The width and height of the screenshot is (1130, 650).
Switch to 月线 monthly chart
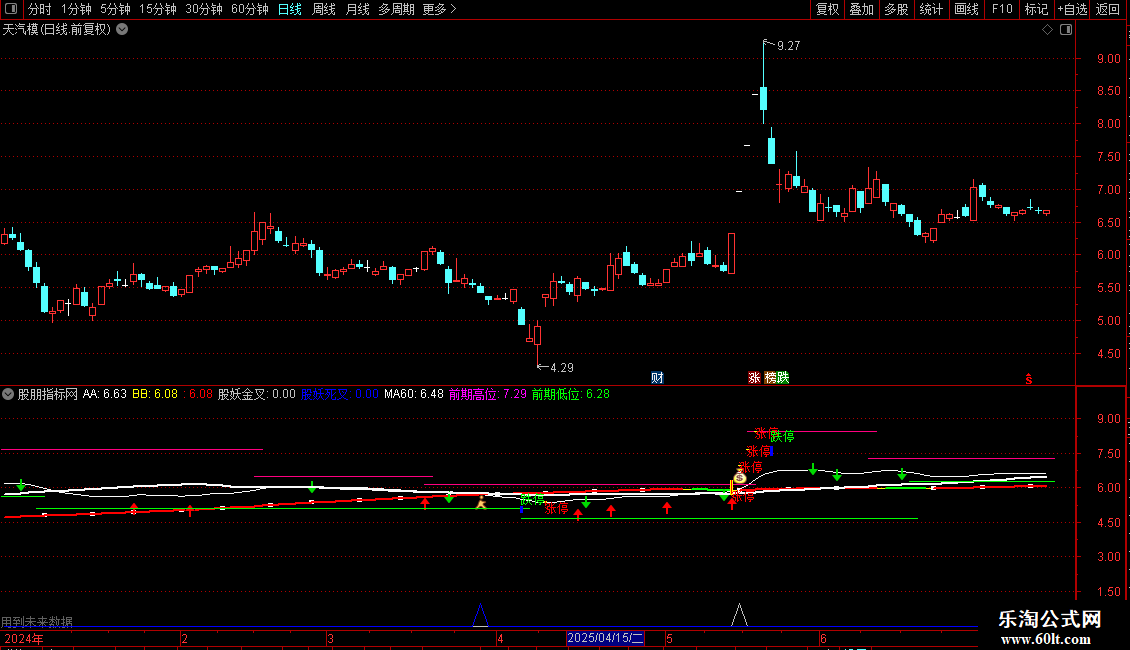(x=357, y=9)
